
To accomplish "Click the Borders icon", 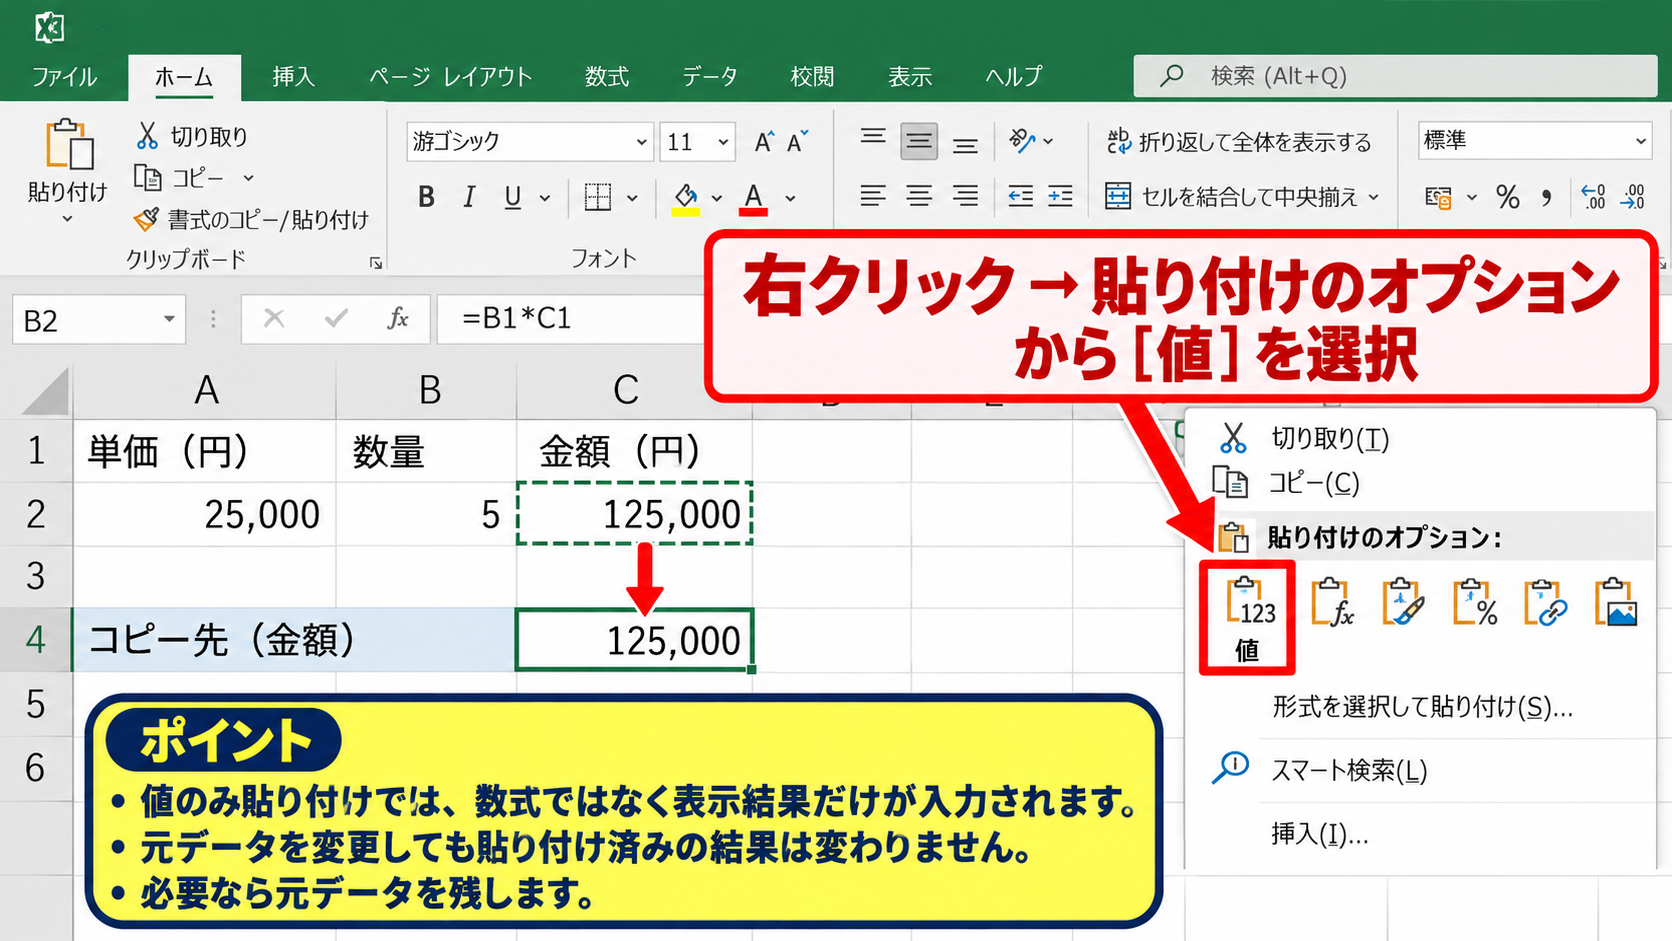I will click(598, 197).
